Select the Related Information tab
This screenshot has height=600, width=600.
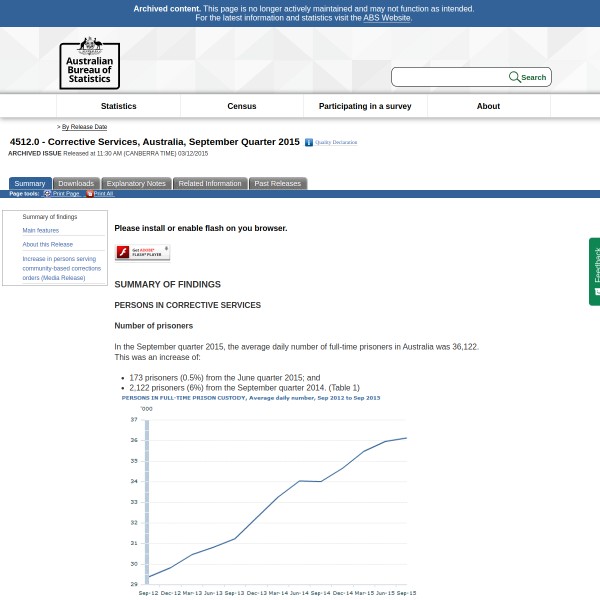point(210,183)
